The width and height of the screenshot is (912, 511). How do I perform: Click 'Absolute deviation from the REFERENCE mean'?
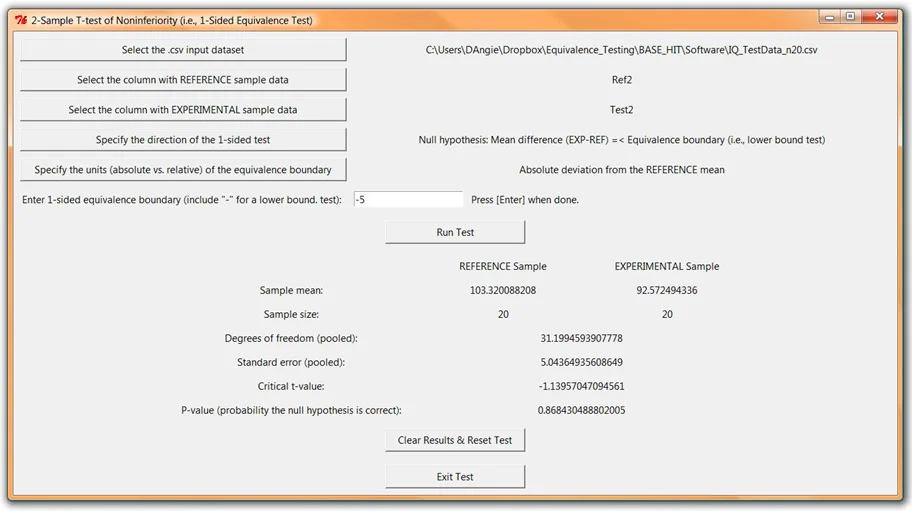[622, 170]
